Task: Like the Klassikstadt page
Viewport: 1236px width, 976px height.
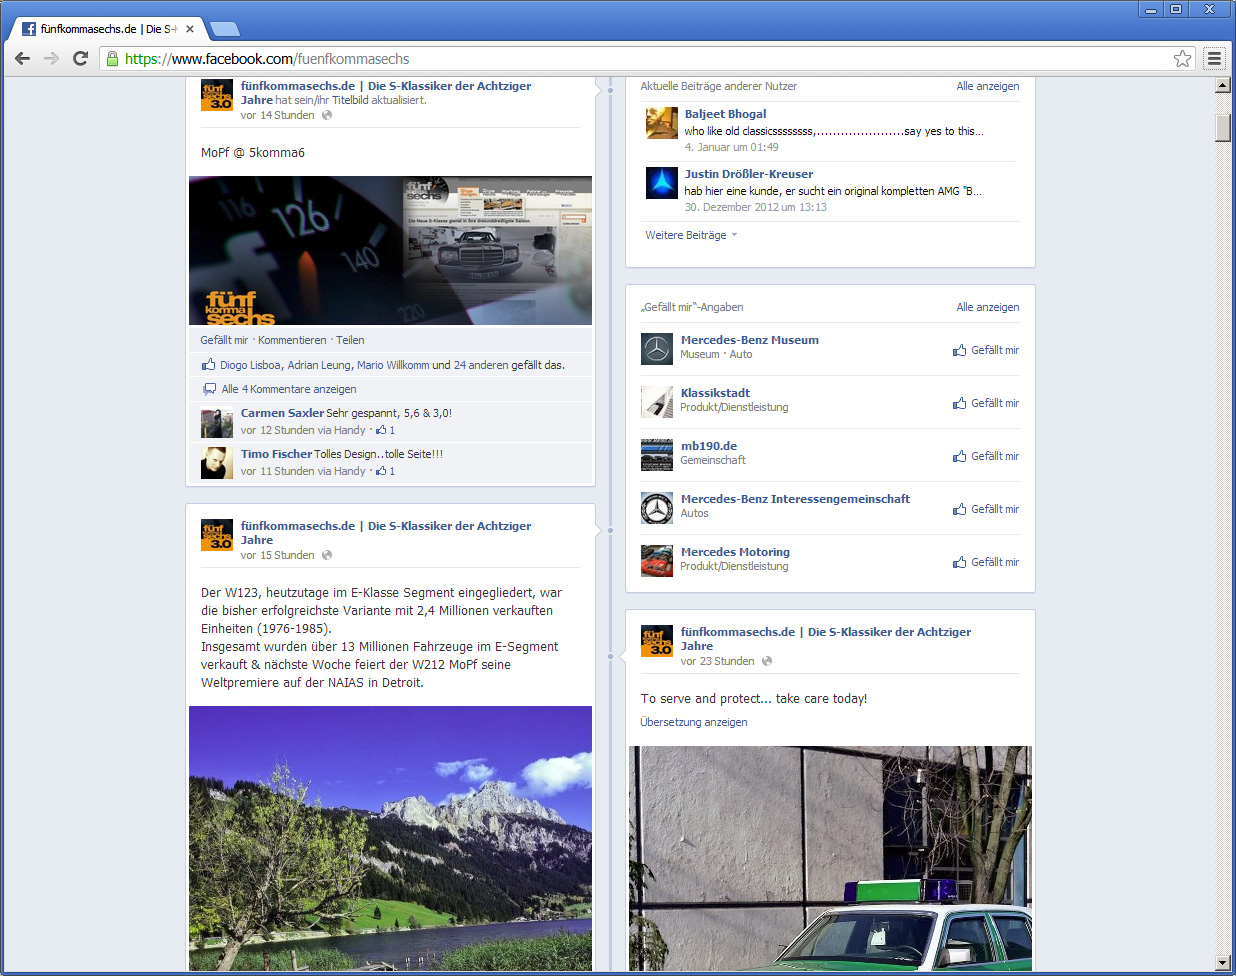Action: pos(986,403)
